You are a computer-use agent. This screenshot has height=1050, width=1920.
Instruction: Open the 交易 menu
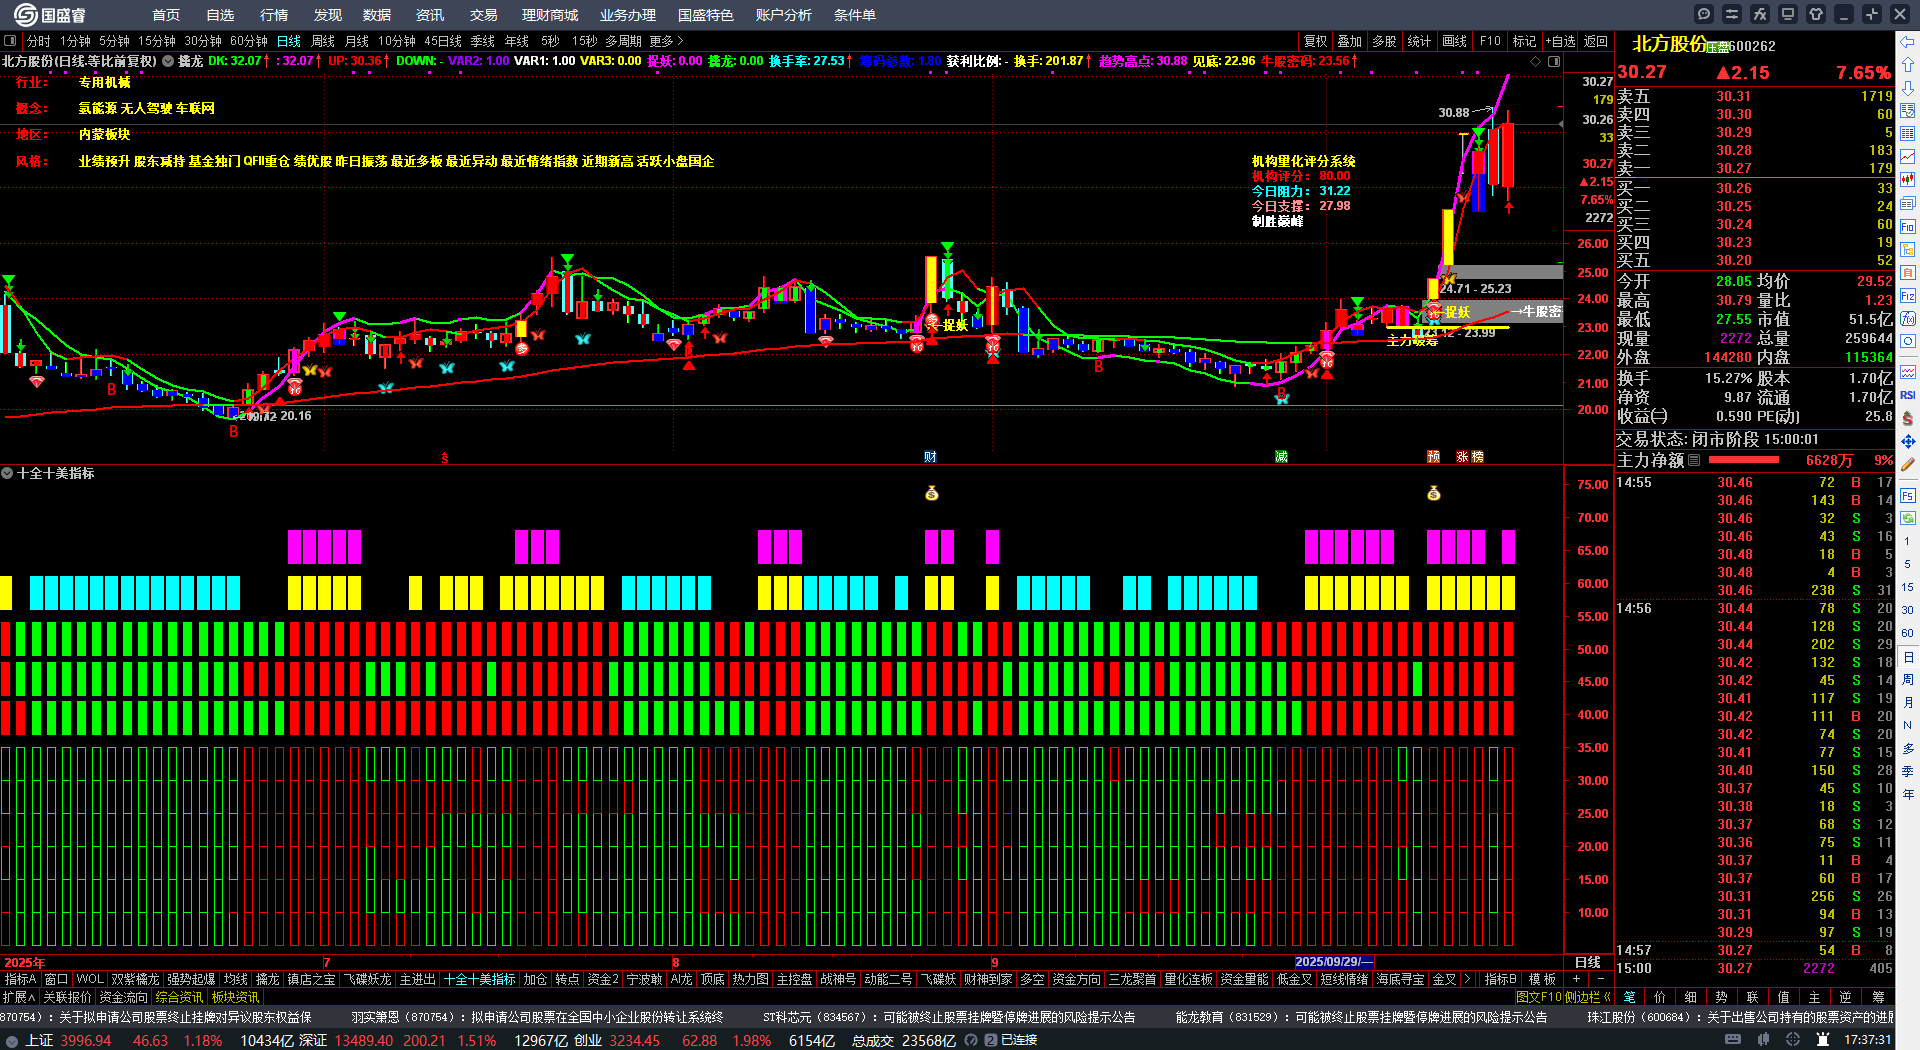point(484,15)
